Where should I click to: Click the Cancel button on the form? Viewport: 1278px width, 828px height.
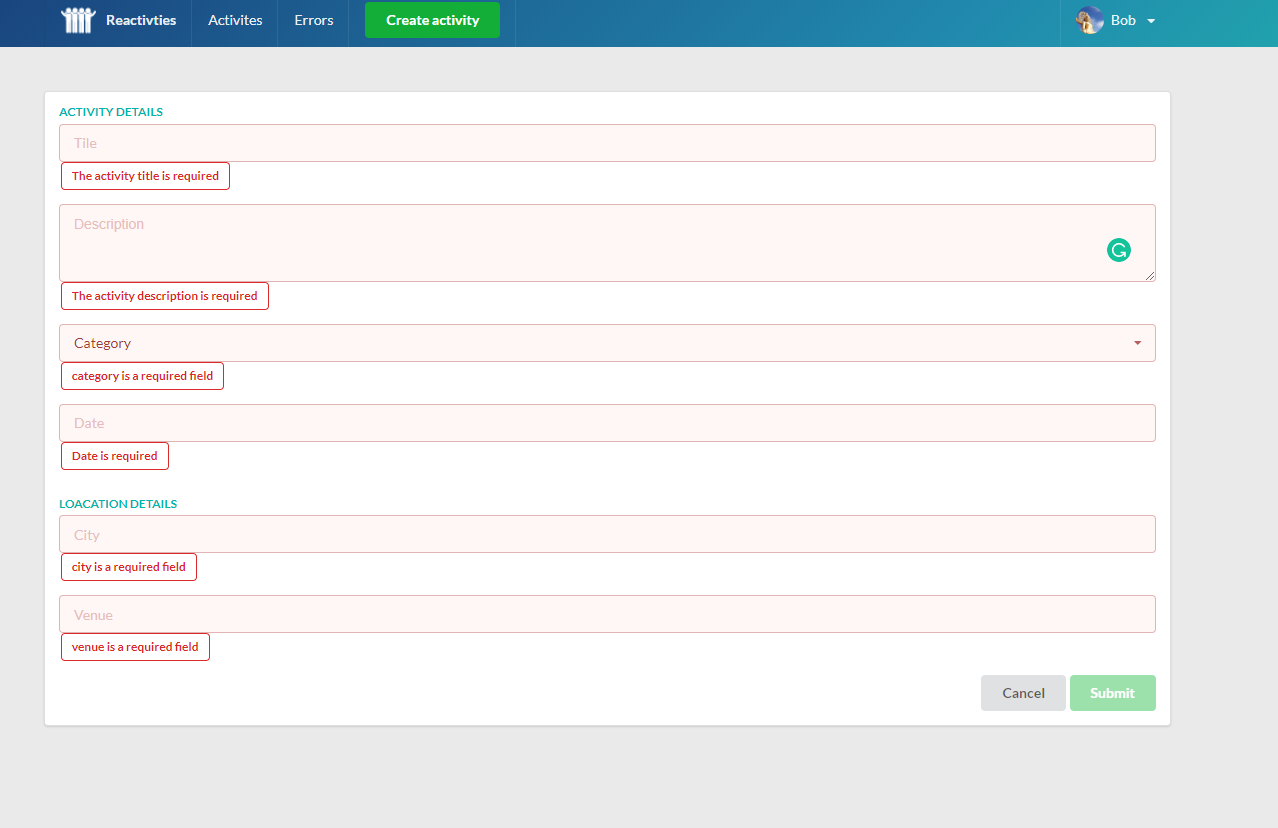coord(1023,692)
